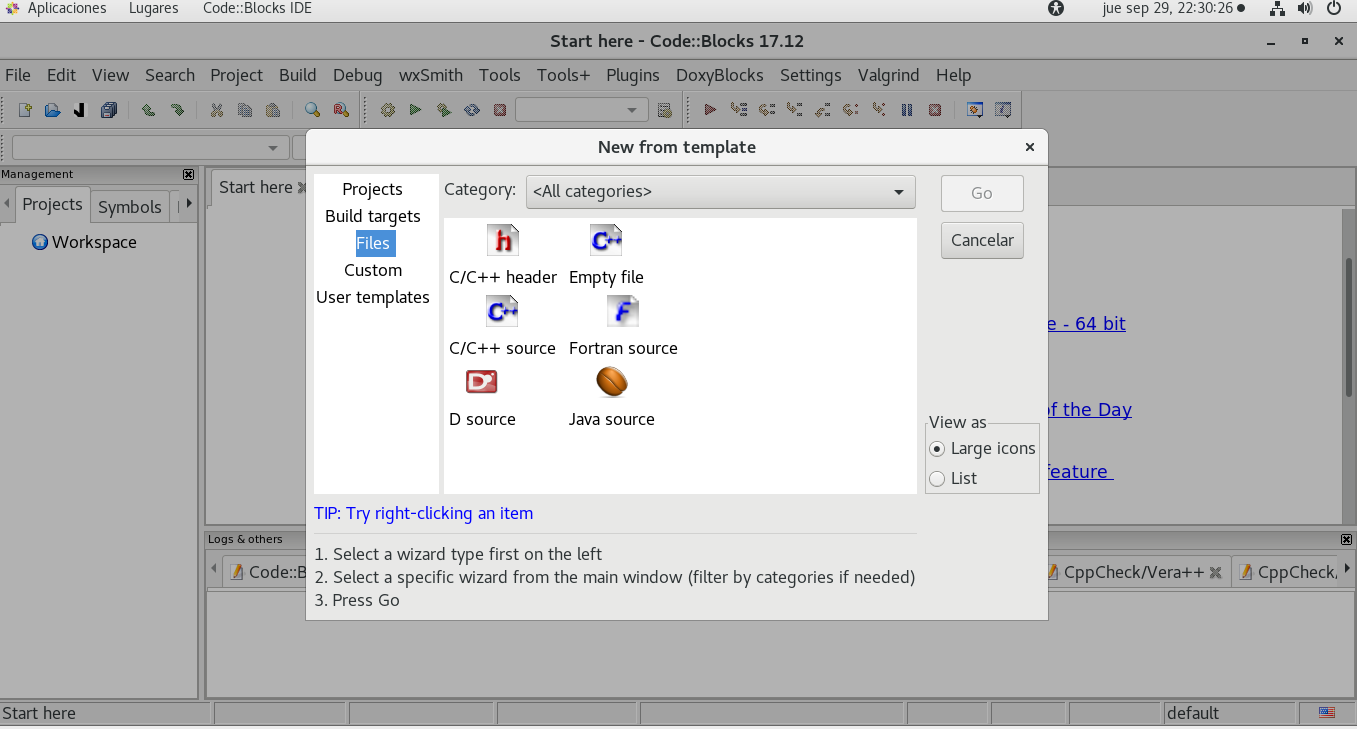Screen dimensions: 1357x729
Task: Close the Management panel with its X box
Action: [x=188, y=174]
